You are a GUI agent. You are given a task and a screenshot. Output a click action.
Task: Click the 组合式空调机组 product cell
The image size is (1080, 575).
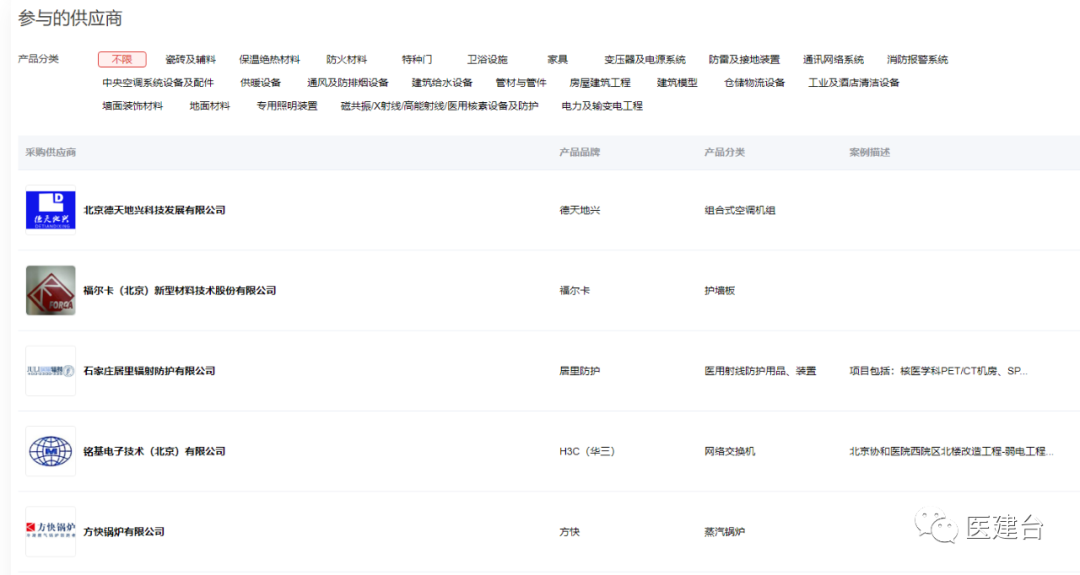click(x=740, y=210)
